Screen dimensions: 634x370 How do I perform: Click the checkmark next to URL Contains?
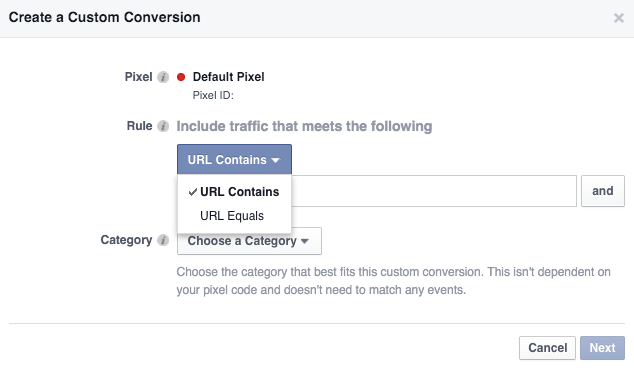[193, 192]
